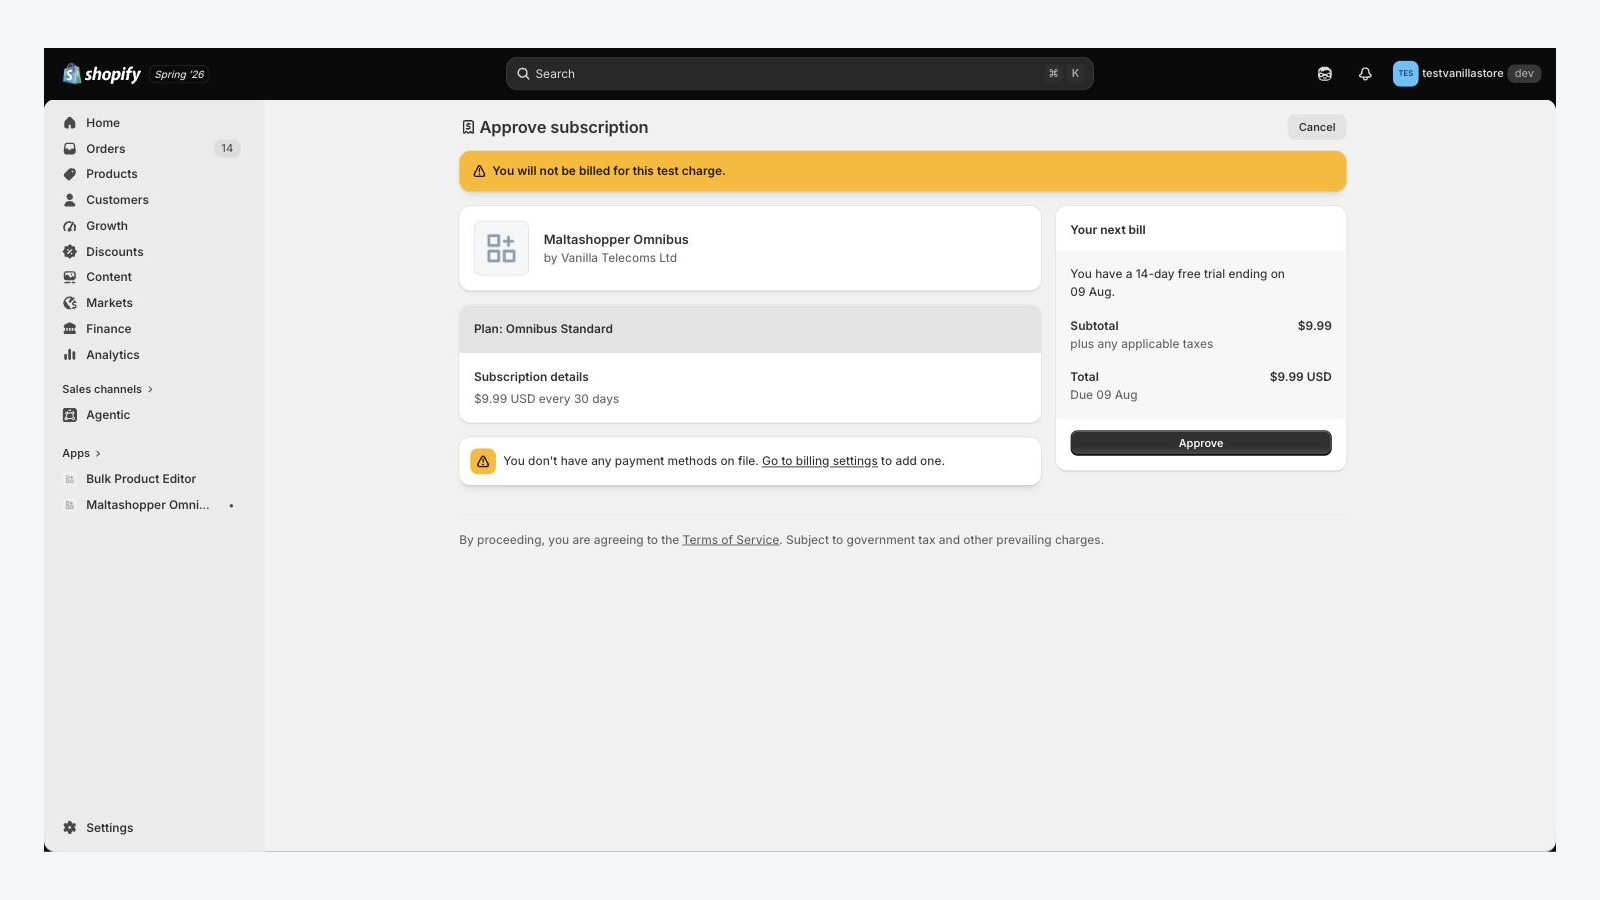Click the dev store badge
This screenshot has width=1600, height=900.
[x=1524, y=74]
